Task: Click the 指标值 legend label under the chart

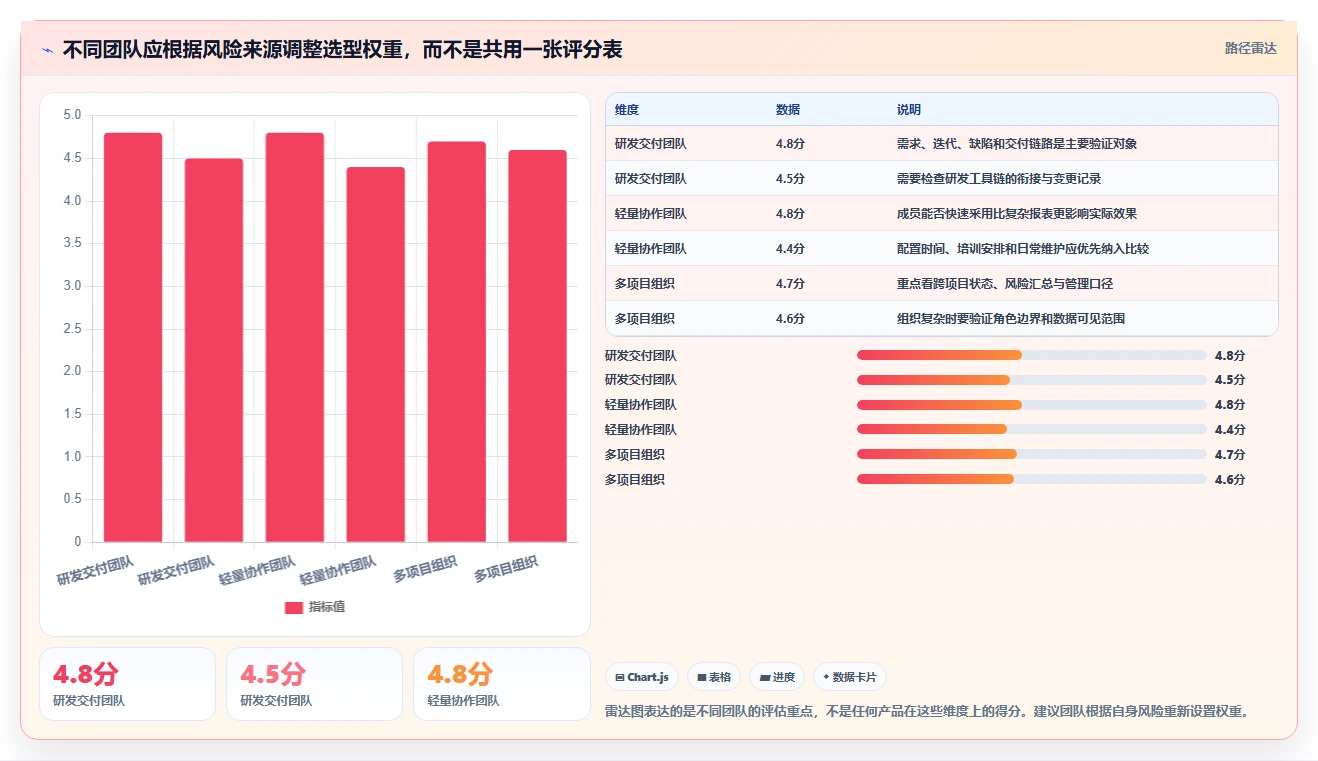Action: point(327,607)
